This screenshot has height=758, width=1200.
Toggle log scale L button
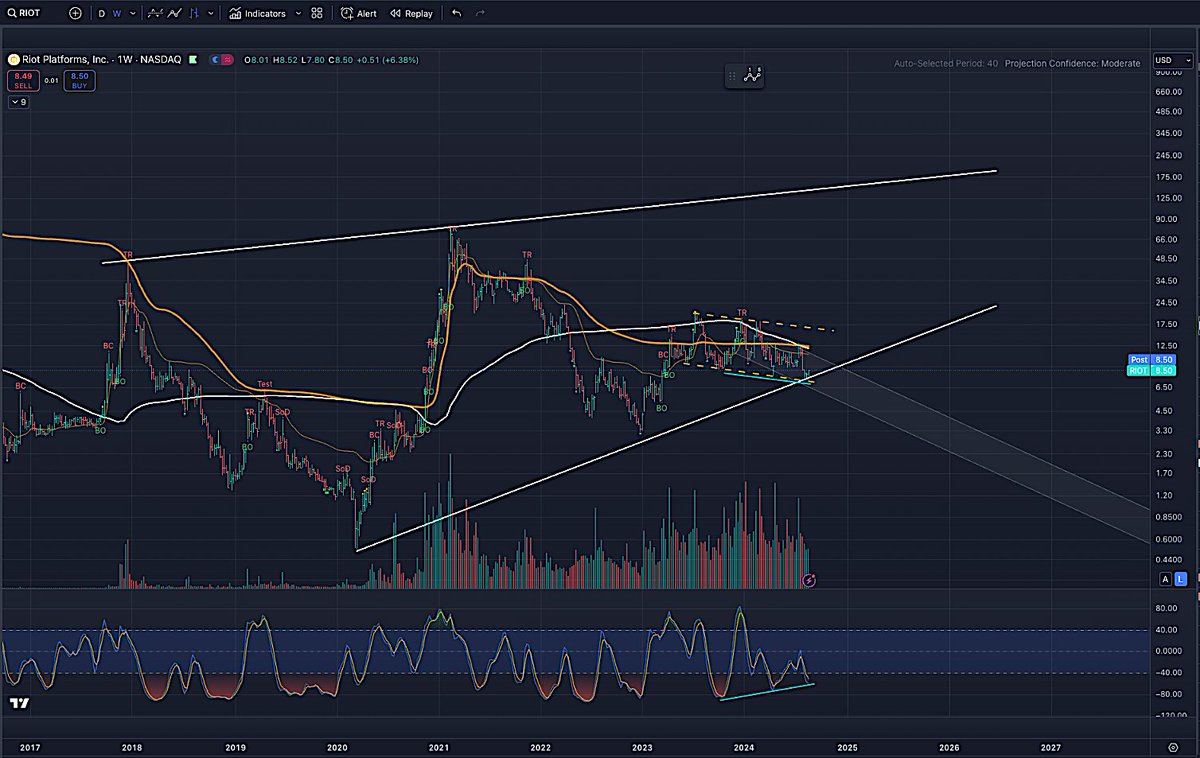[1180, 579]
